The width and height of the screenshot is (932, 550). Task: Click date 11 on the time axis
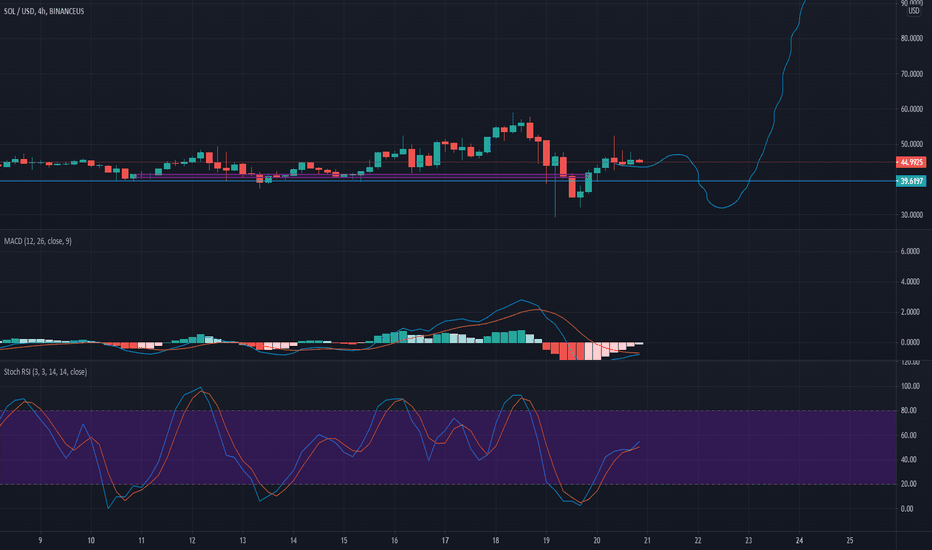(x=141, y=540)
